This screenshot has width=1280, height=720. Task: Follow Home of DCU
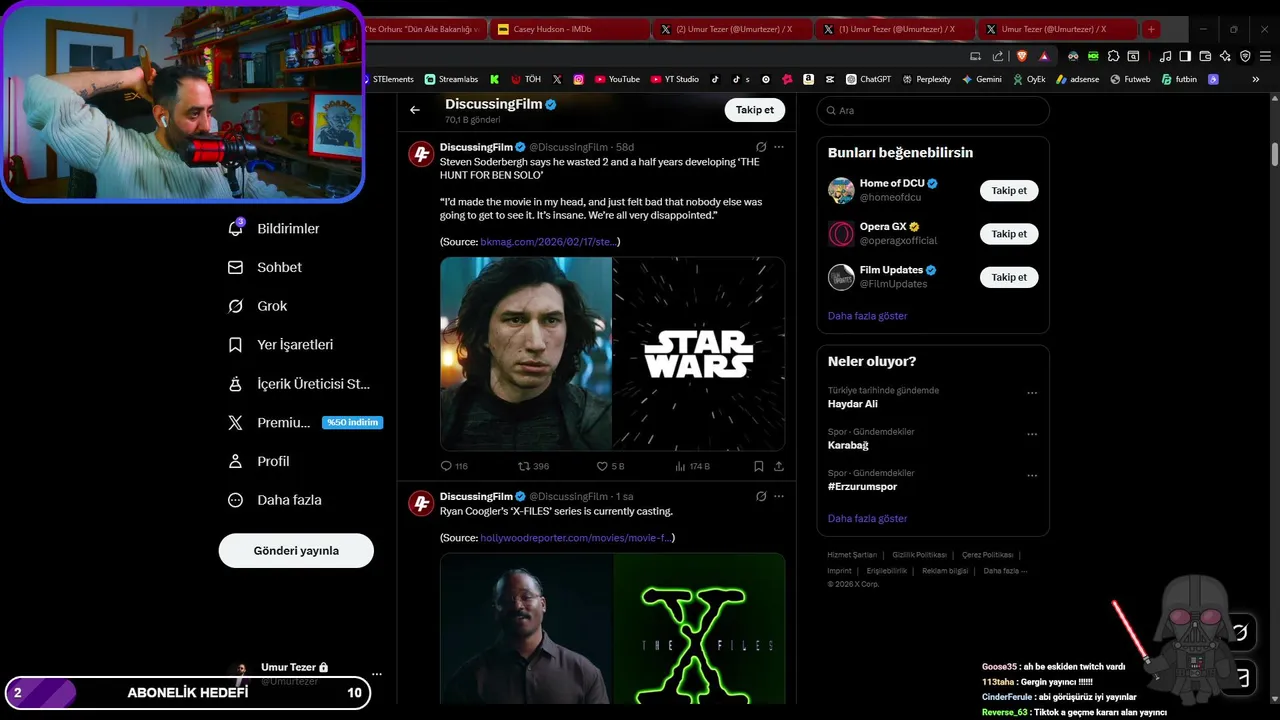[1009, 190]
